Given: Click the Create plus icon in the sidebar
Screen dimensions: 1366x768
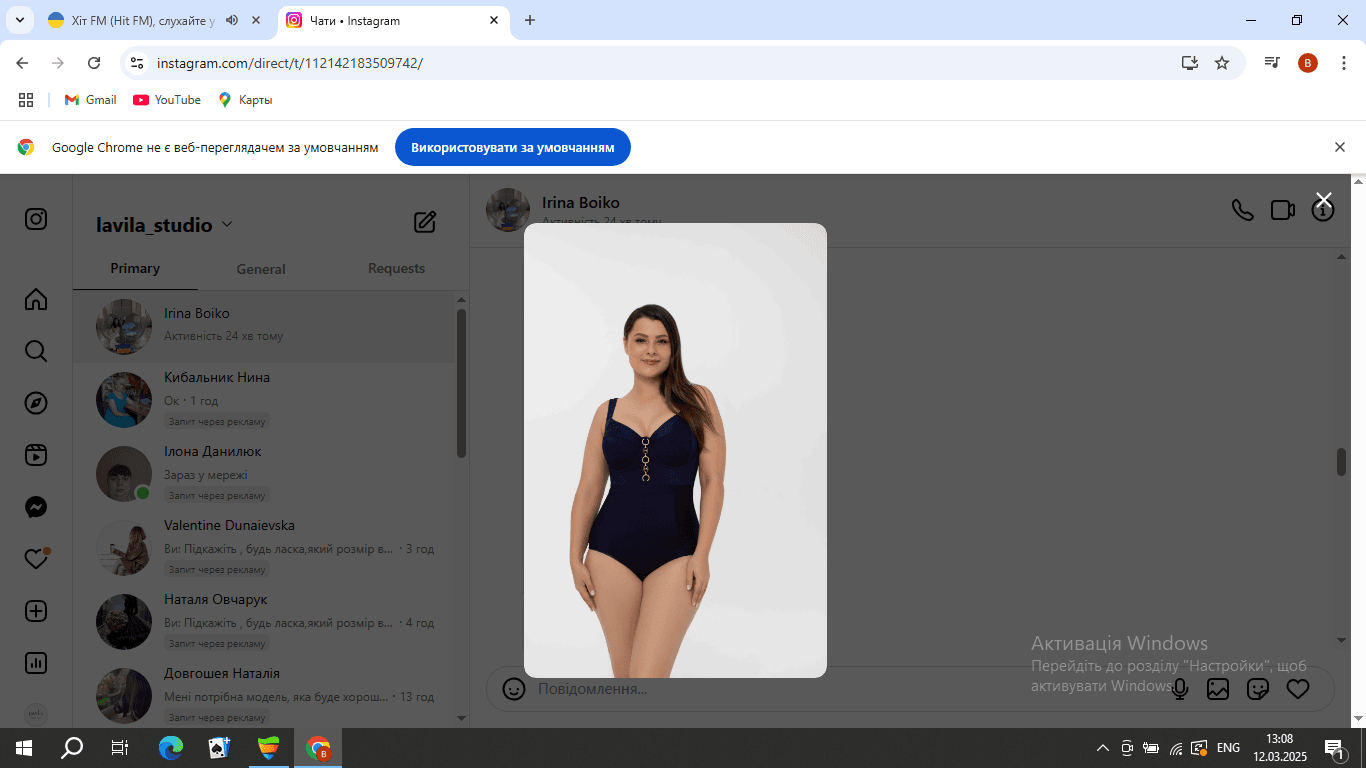Looking at the screenshot, I should tap(36, 611).
